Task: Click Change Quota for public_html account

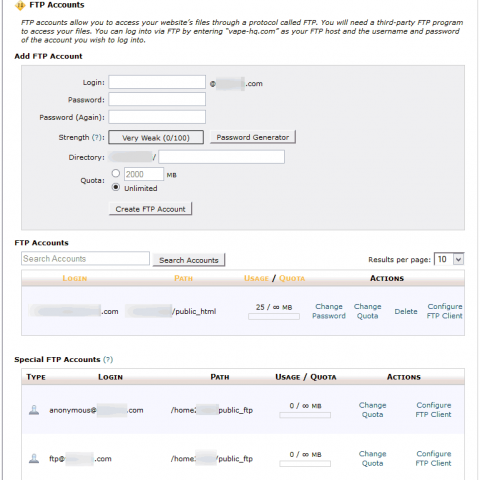Action: click(368, 311)
